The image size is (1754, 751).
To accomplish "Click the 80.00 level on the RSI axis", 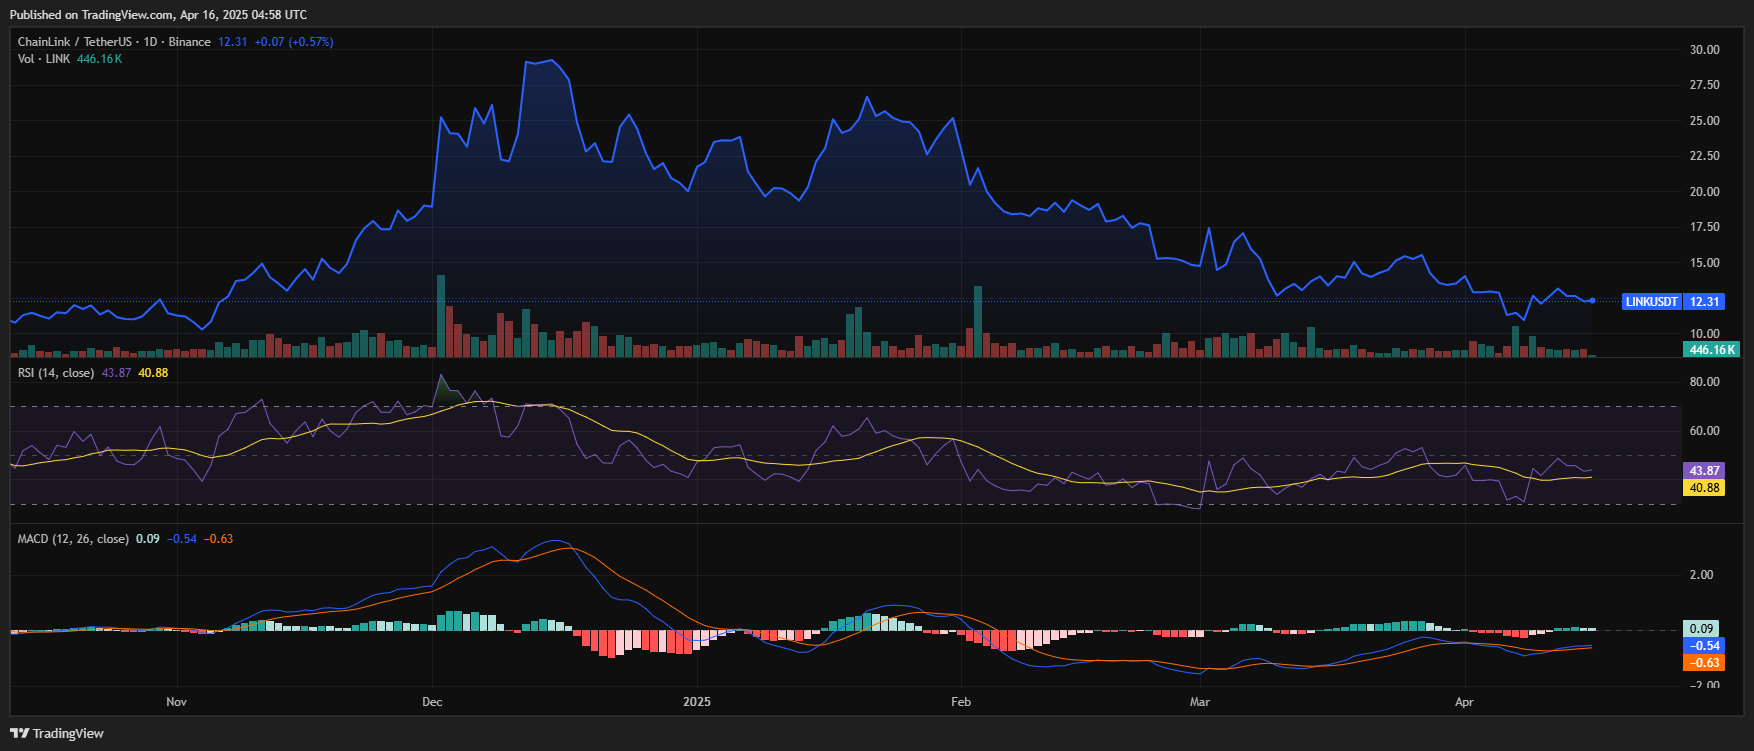I will click(1704, 382).
